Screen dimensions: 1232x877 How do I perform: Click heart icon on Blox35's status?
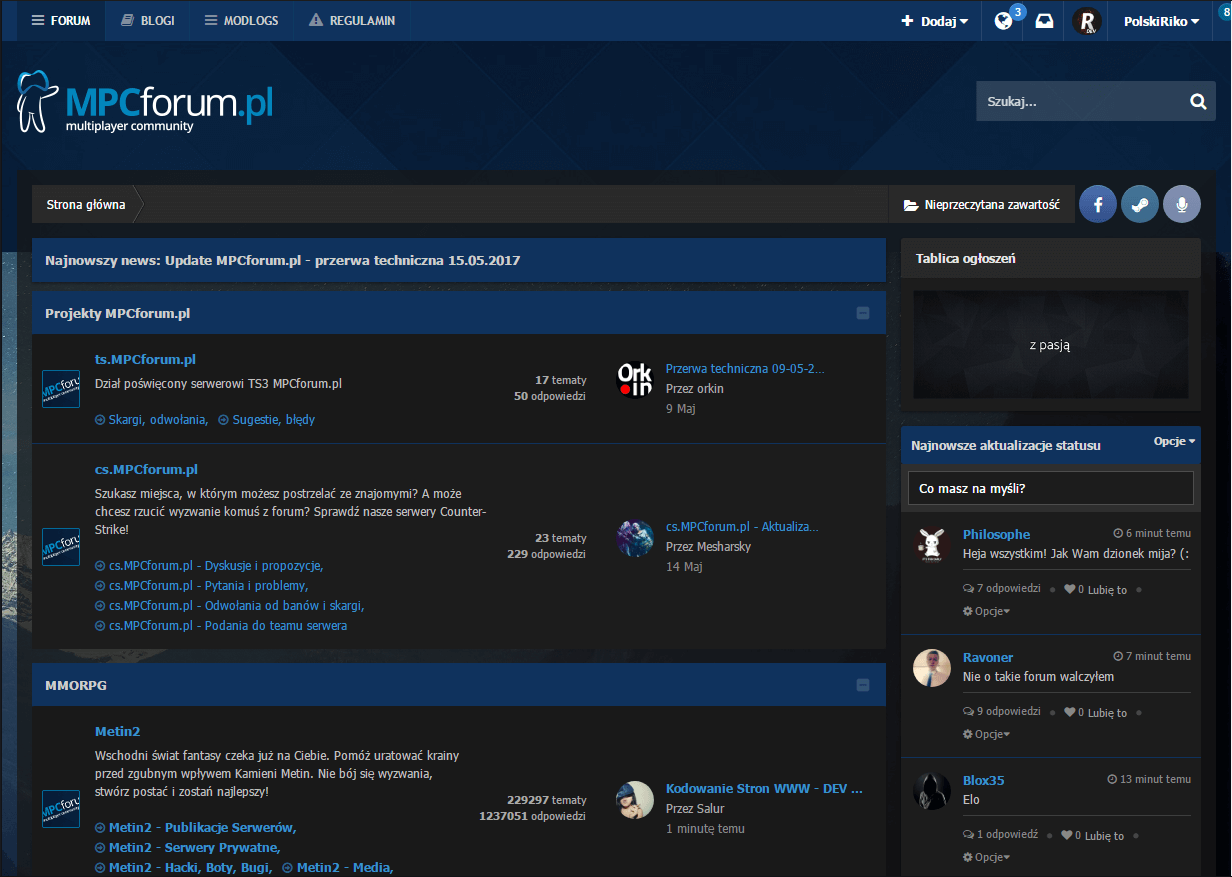(x=1066, y=835)
